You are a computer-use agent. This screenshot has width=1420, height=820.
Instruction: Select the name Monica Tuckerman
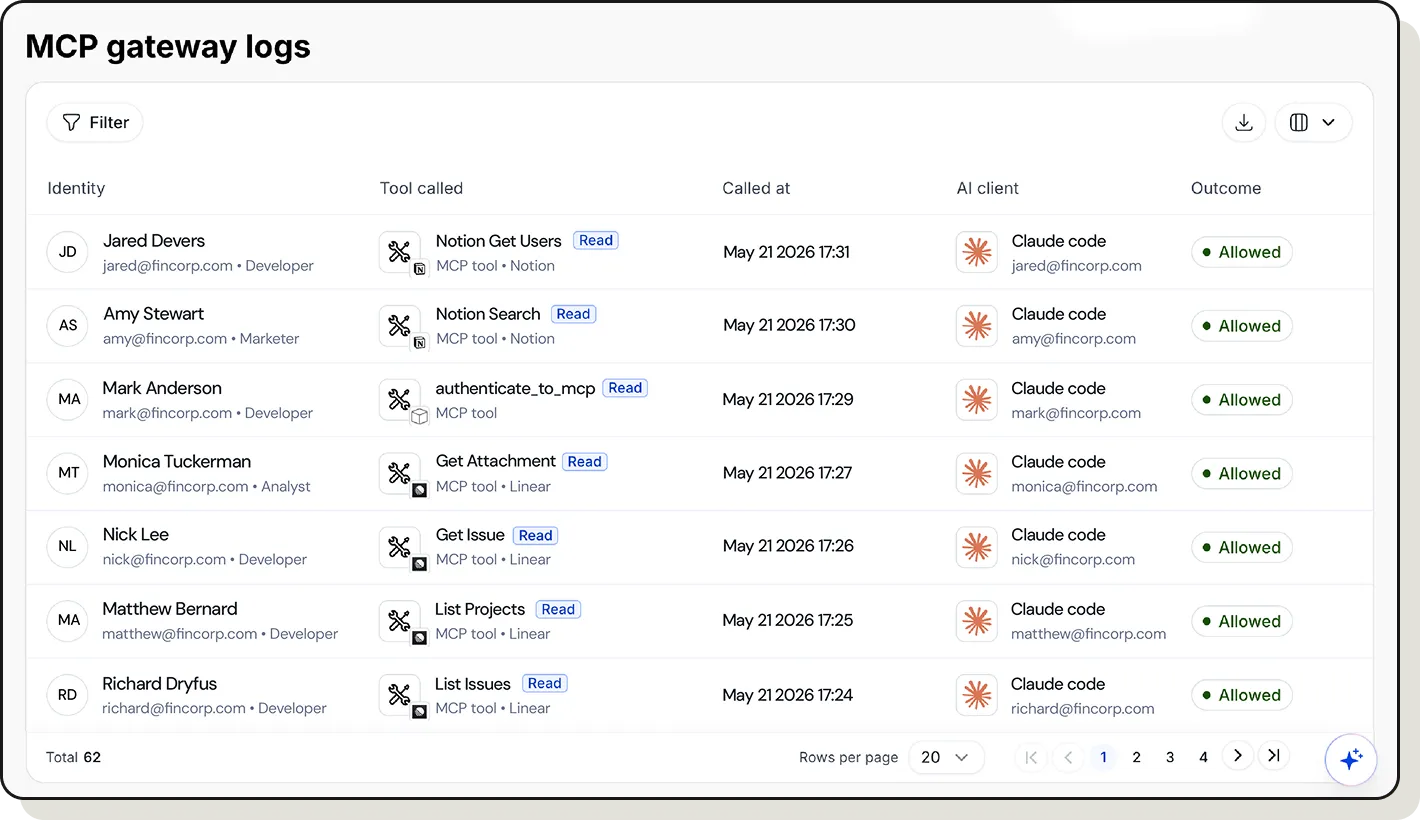[177, 462]
